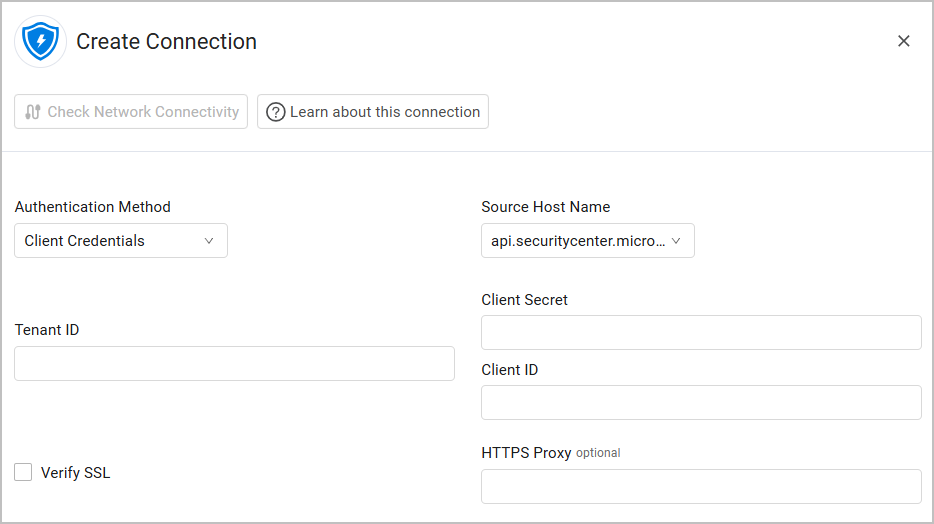Click the chevron beside Client Credentials
The image size is (934, 524).
[x=209, y=241]
